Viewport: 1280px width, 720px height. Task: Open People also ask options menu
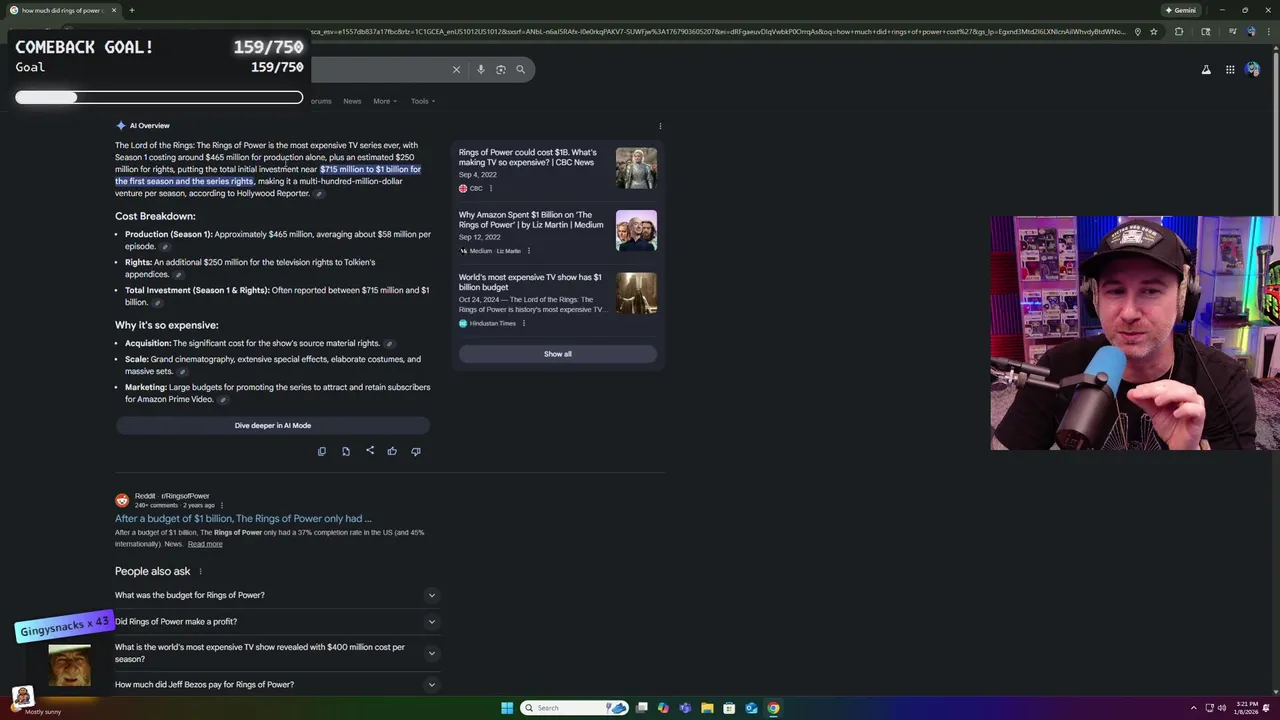pyautogui.click(x=200, y=571)
